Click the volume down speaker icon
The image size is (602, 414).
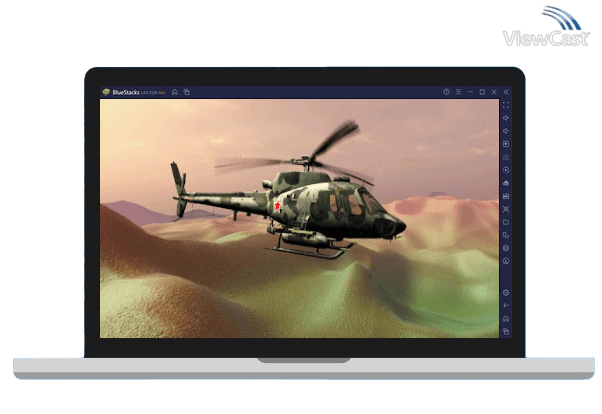click(x=506, y=131)
